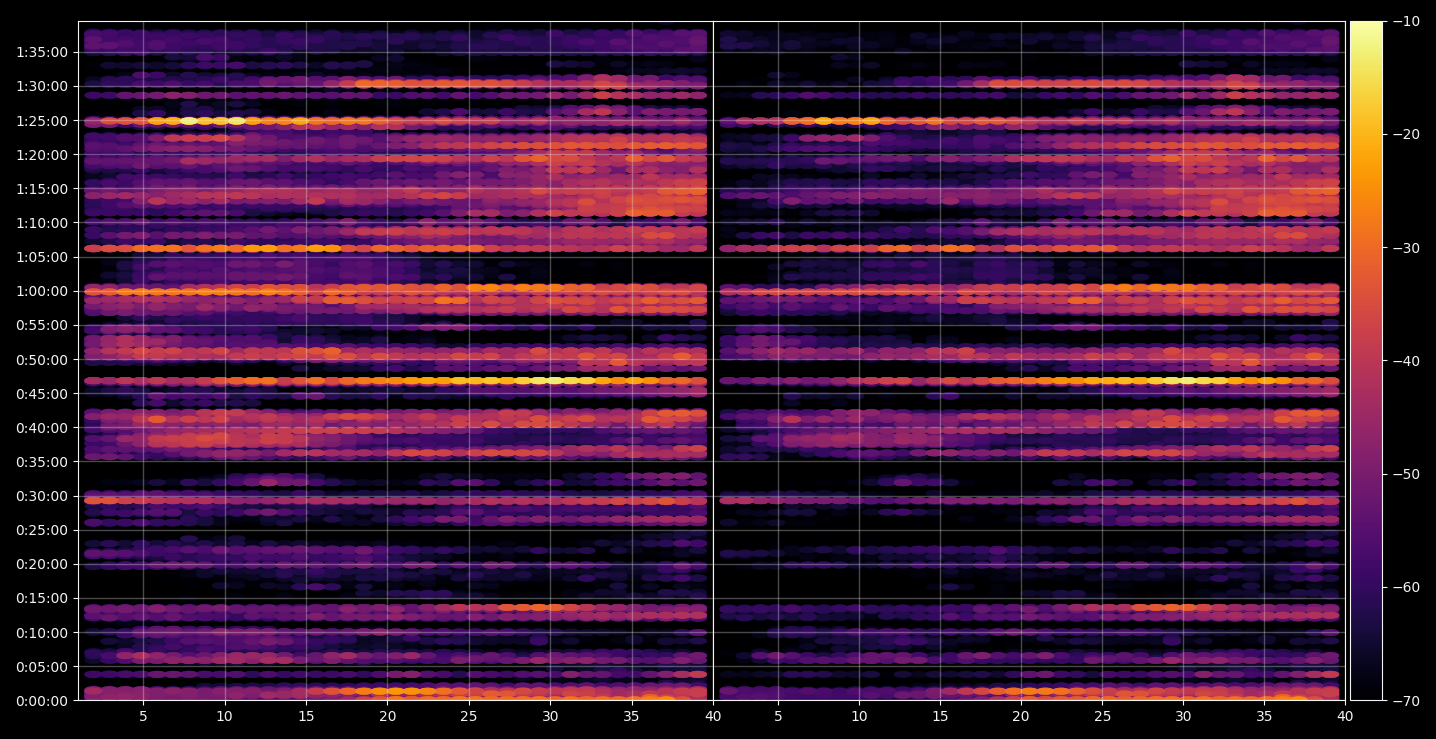The image size is (1436, 739).
Task: Pick the 0:45:00 y-axis tick label
Action: coord(42,394)
